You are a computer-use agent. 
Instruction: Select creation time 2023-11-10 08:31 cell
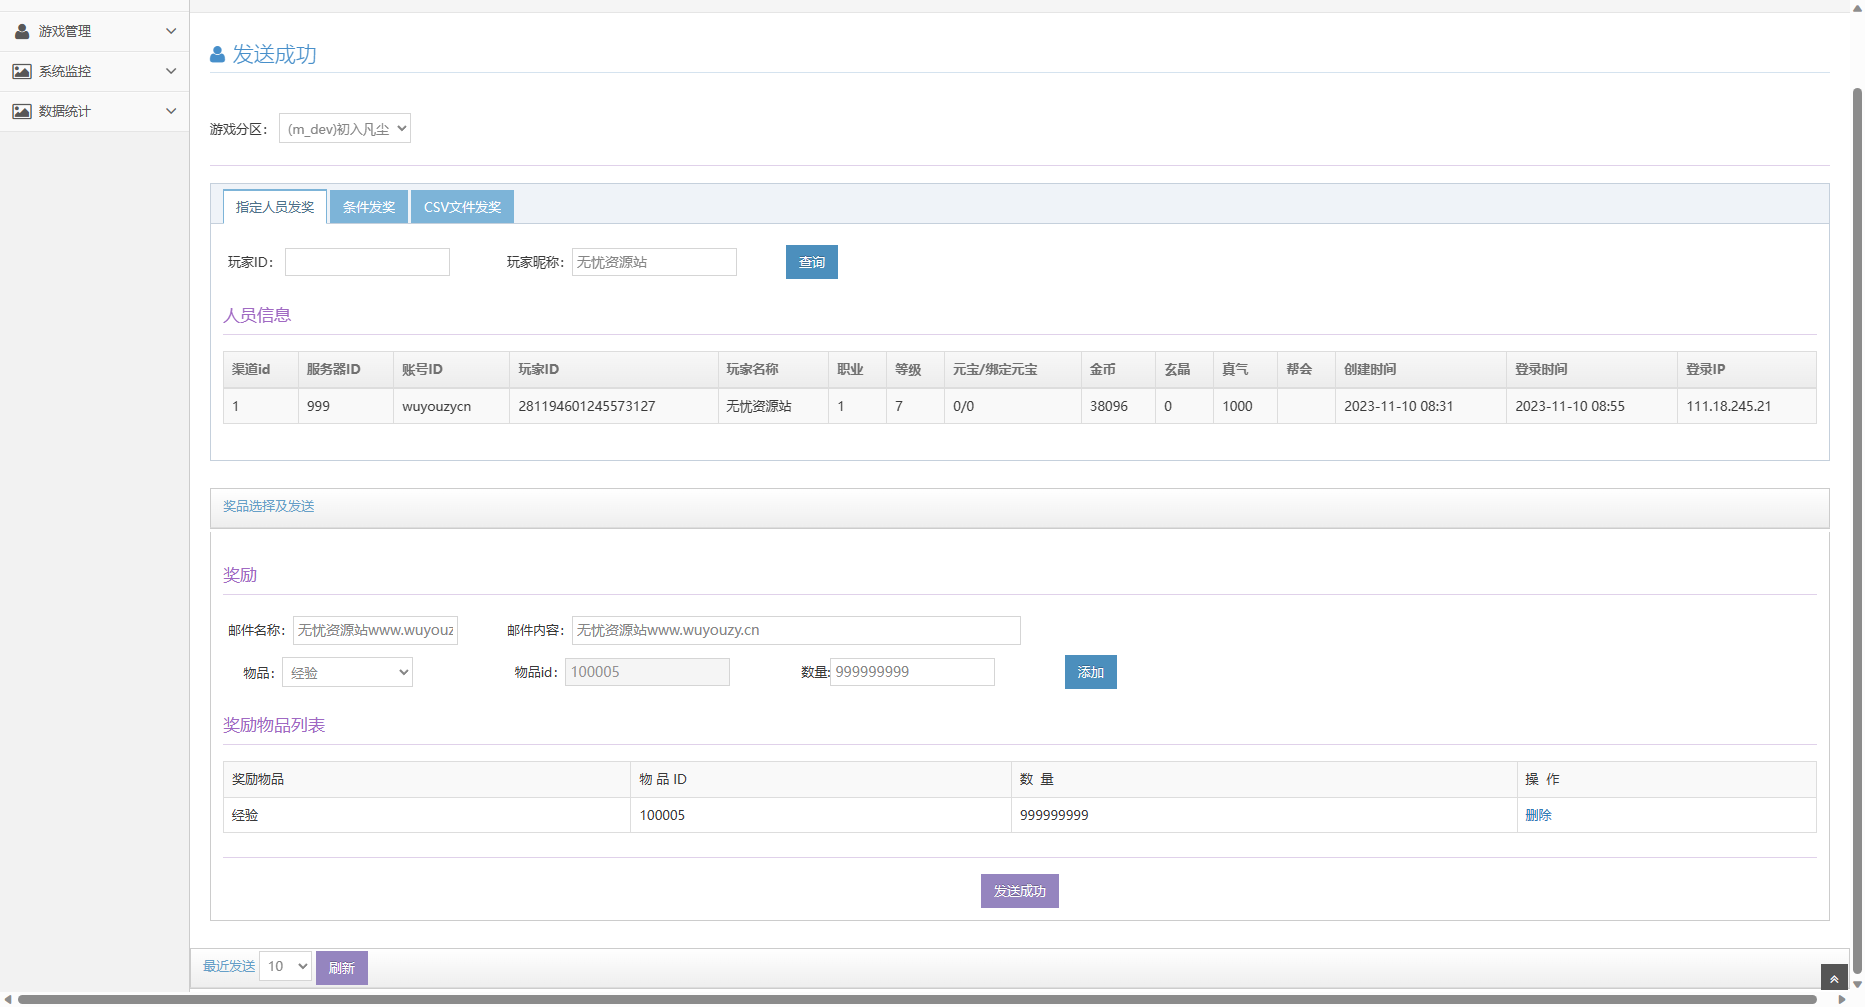[1421, 406]
